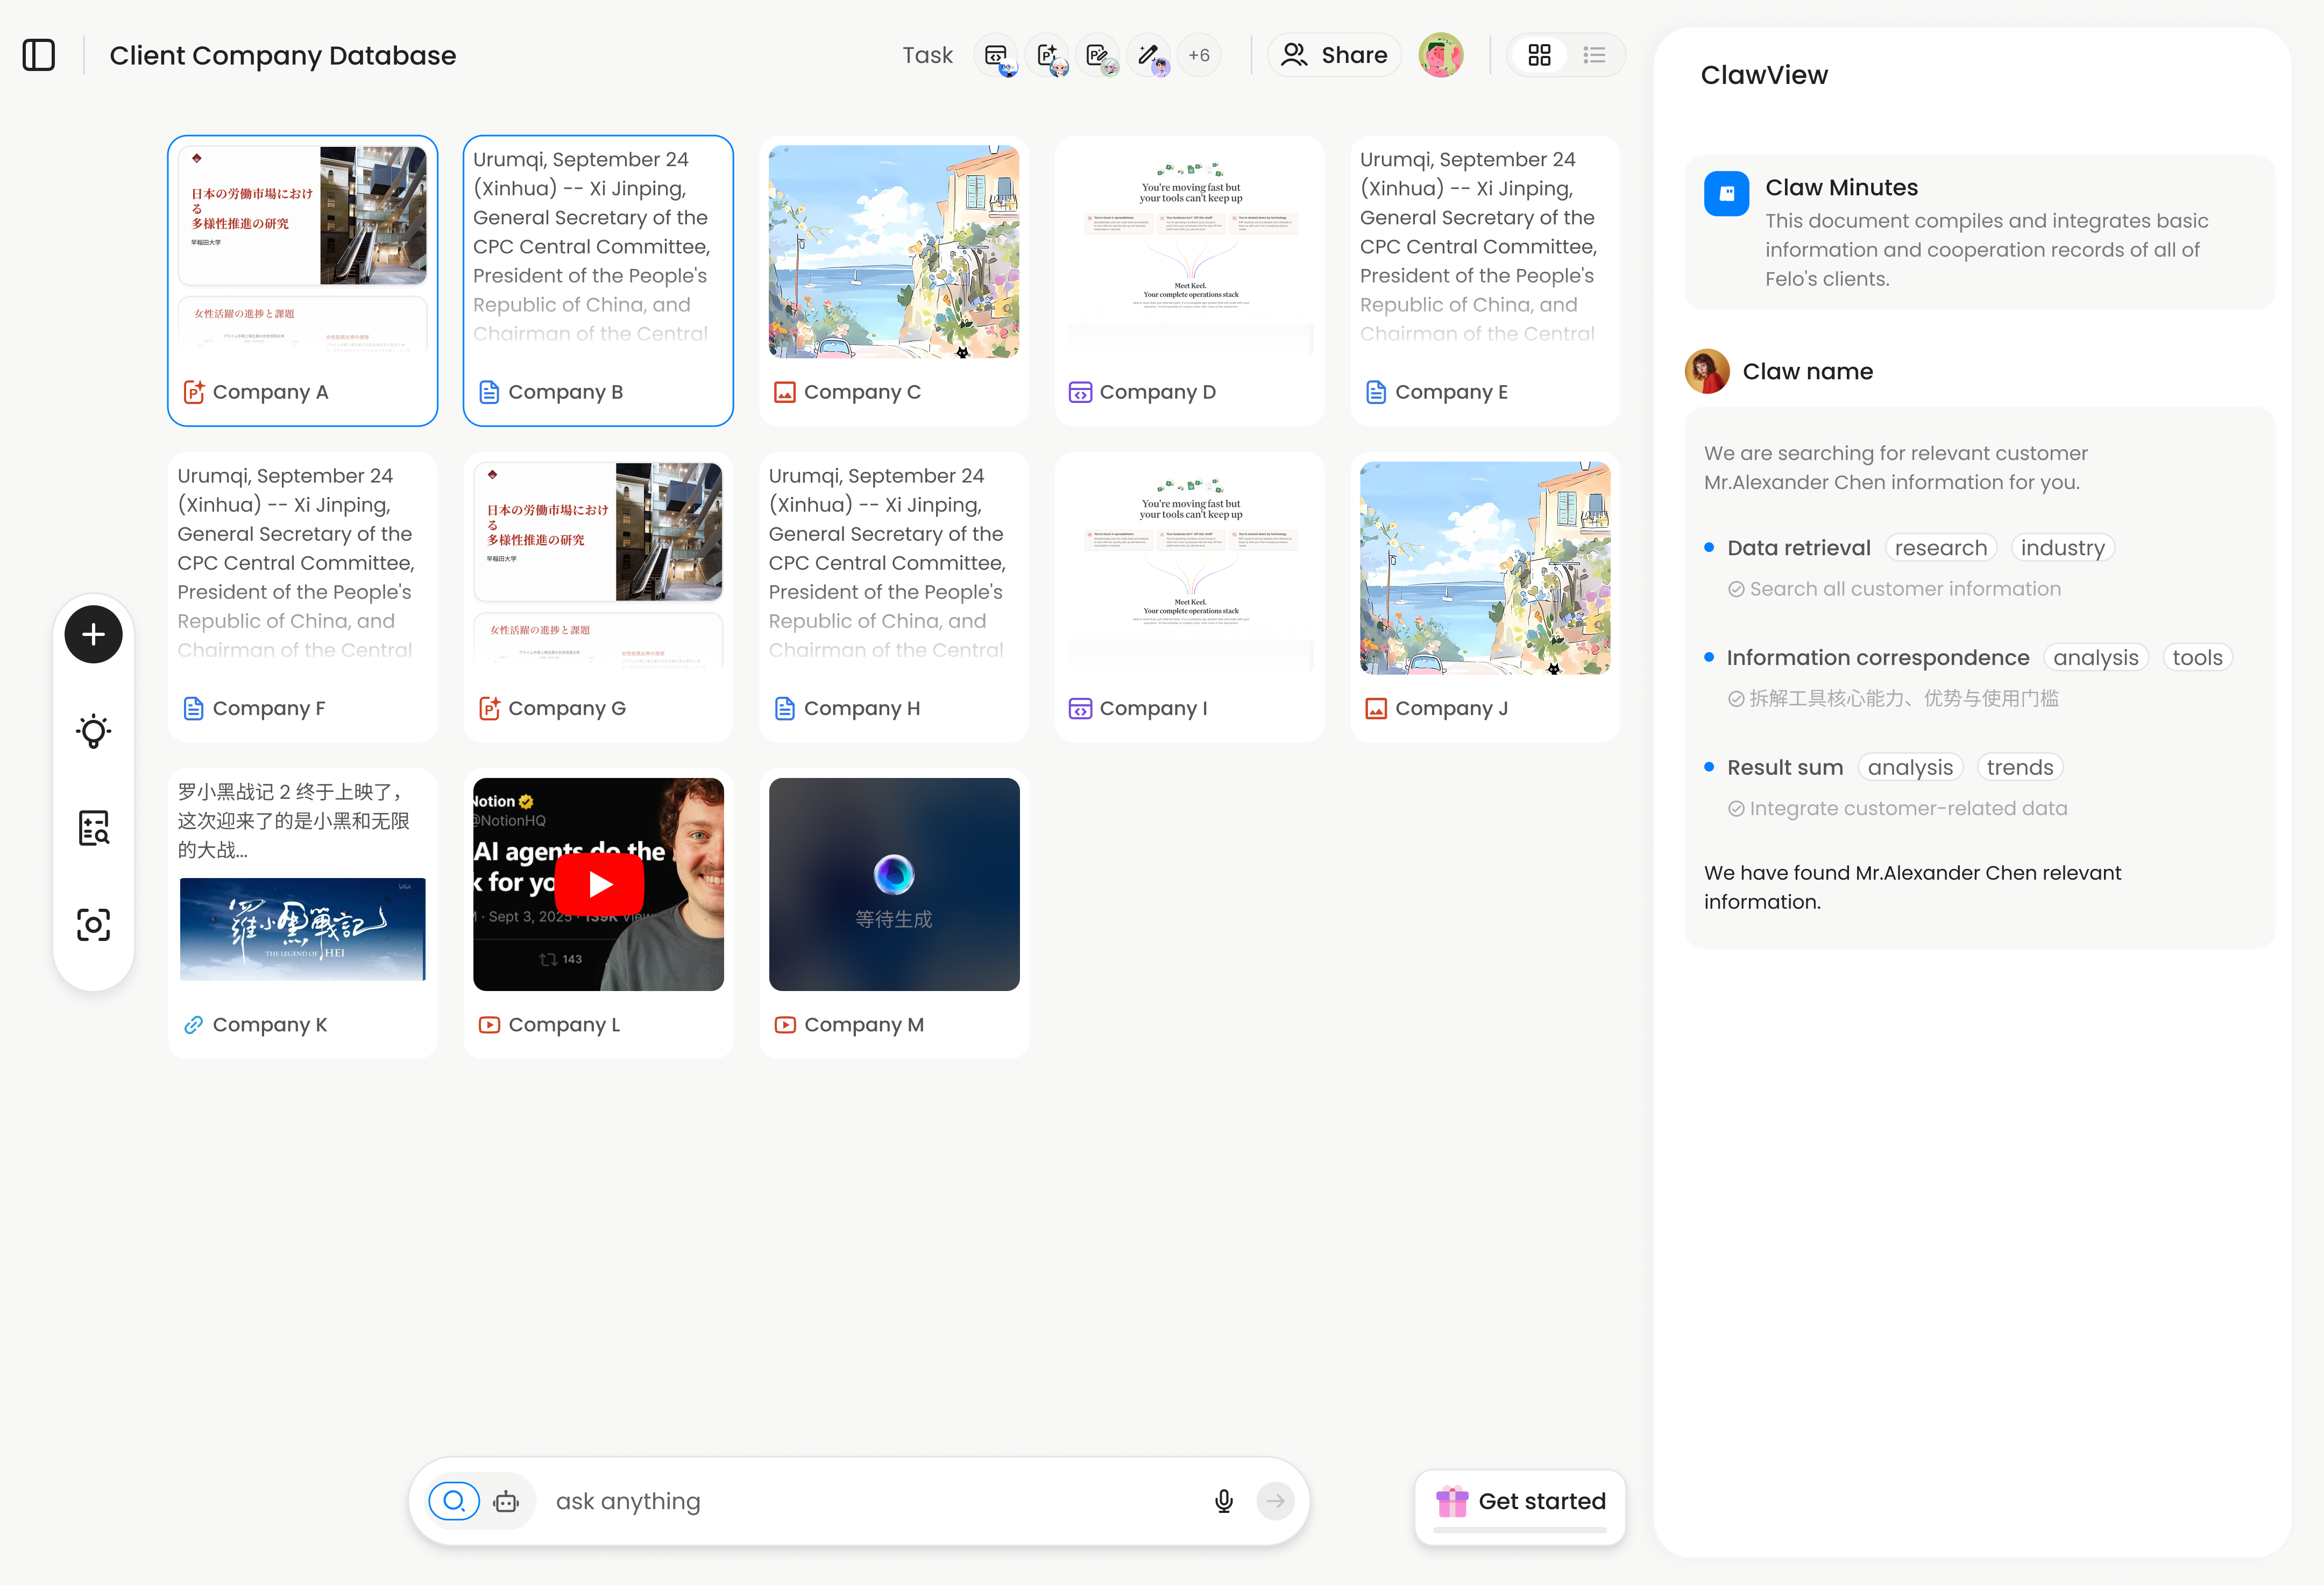2324x1585 pixels.
Task: Select the code embed task icon
Action: [x=996, y=55]
